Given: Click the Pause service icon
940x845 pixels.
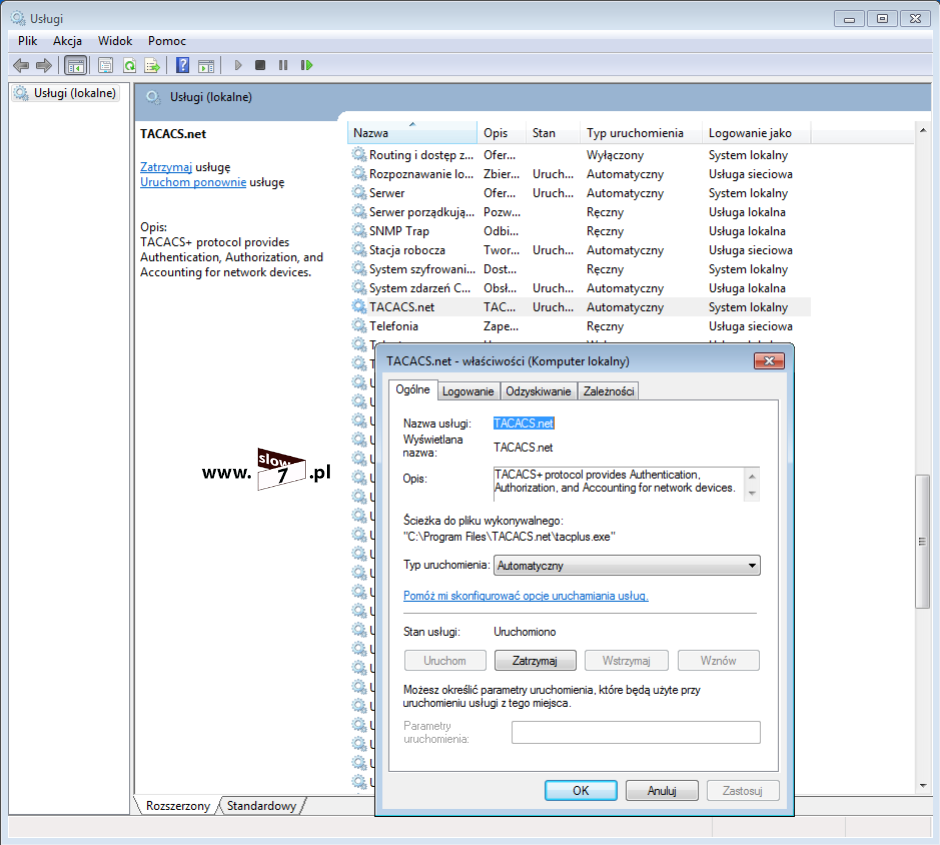Looking at the screenshot, I should point(283,65).
